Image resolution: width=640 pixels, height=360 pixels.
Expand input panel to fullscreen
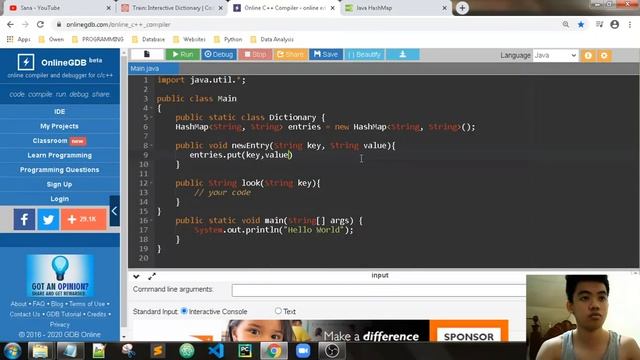tap(152, 276)
